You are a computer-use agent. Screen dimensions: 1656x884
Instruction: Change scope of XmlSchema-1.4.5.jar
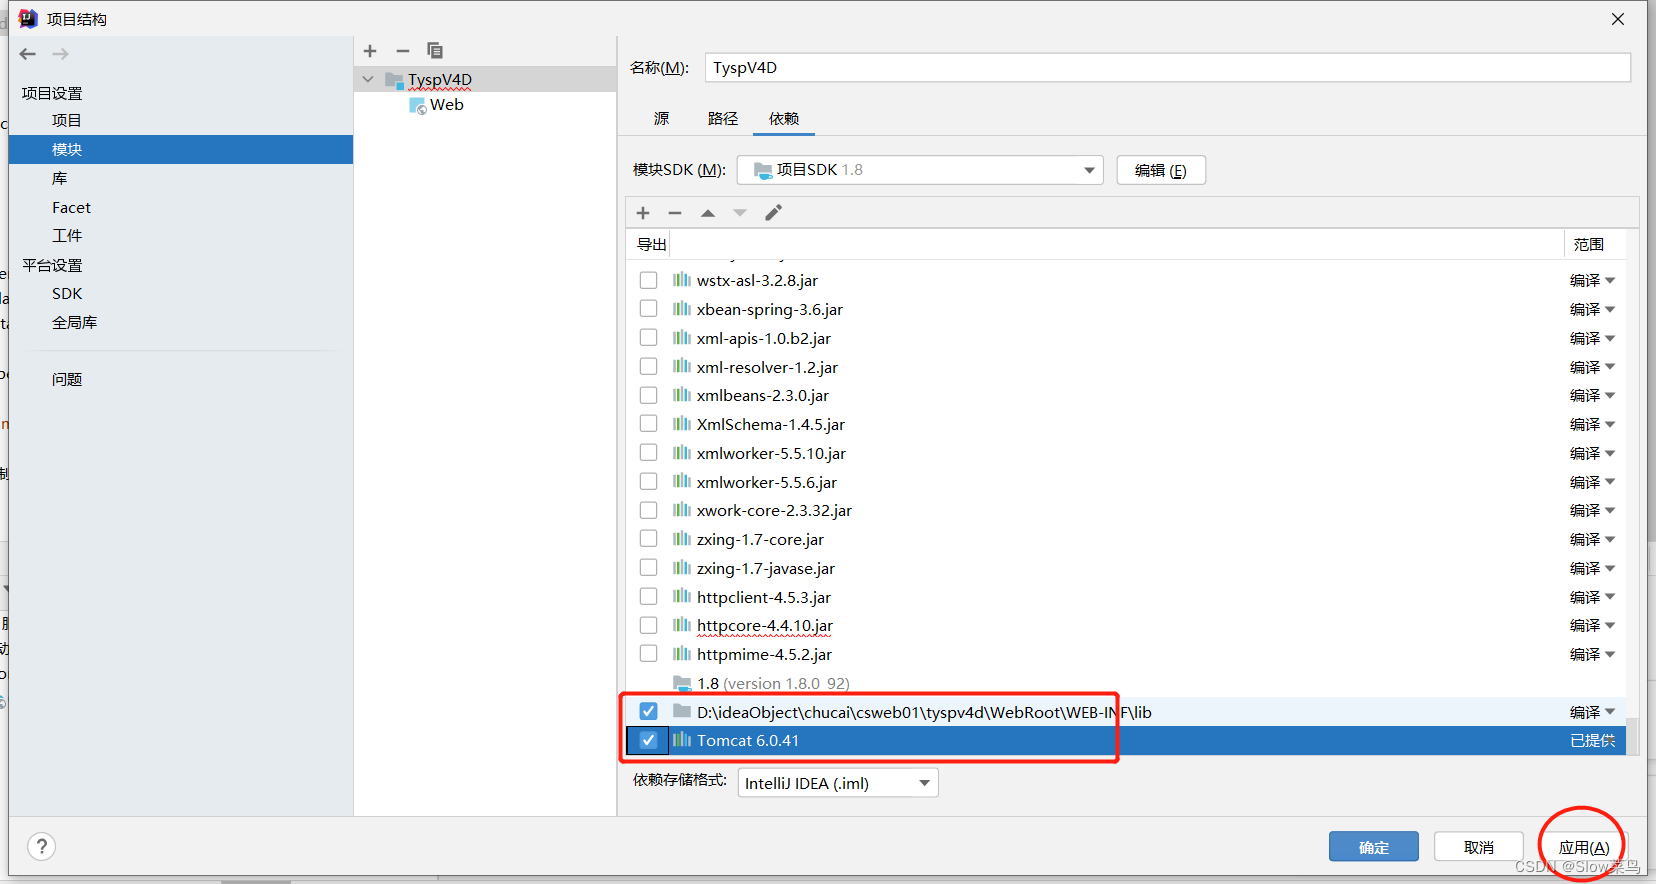(1592, 424)
